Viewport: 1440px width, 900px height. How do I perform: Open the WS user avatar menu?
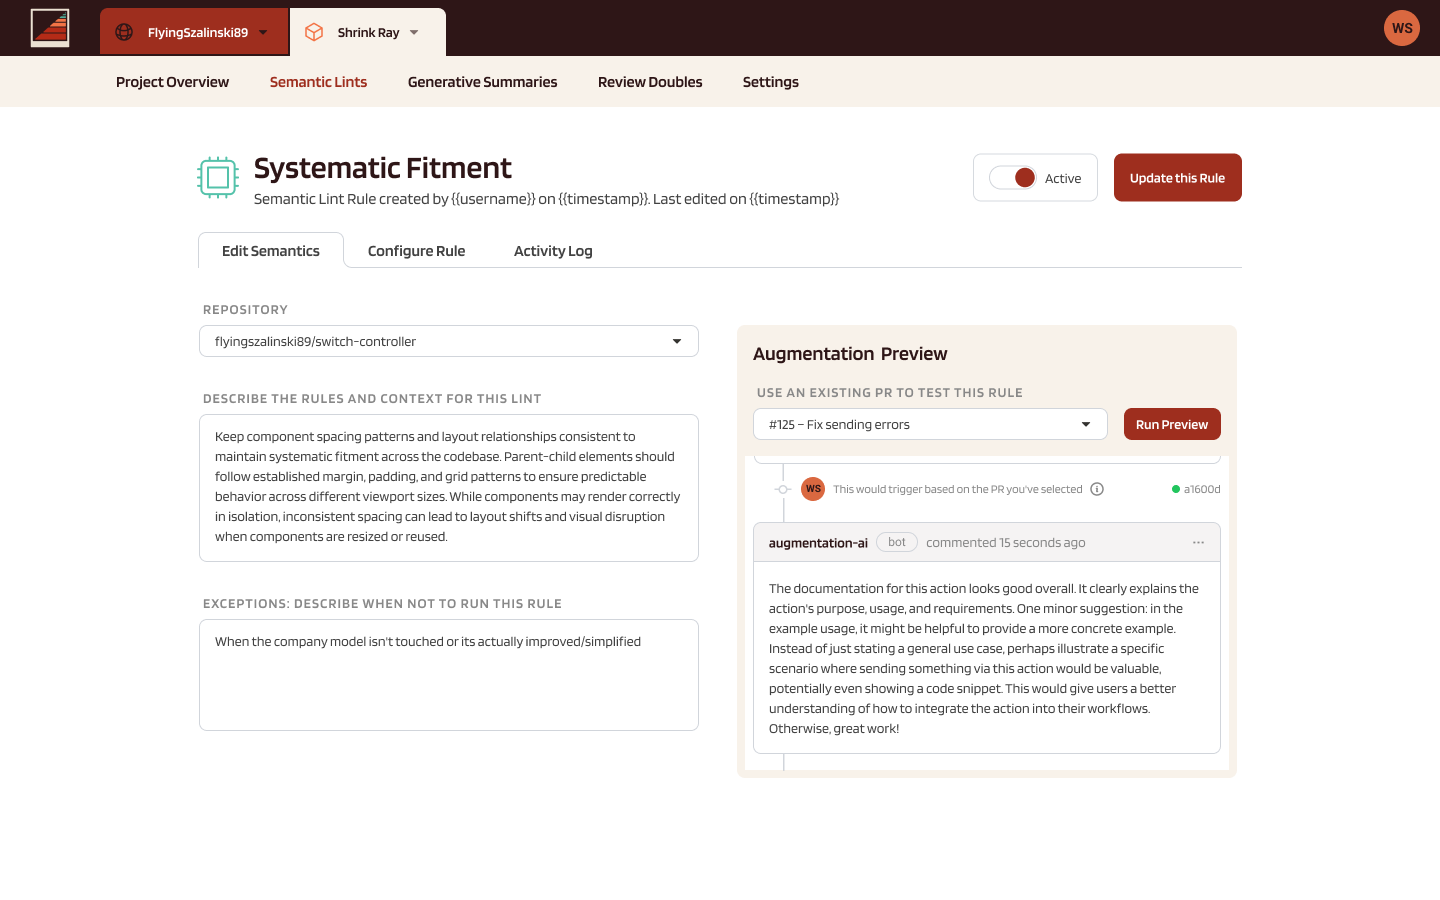point(1402,28)
